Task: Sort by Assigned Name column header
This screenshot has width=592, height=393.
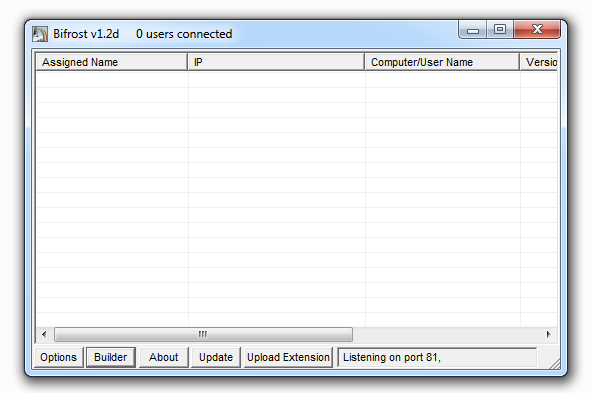Action: 111,62
